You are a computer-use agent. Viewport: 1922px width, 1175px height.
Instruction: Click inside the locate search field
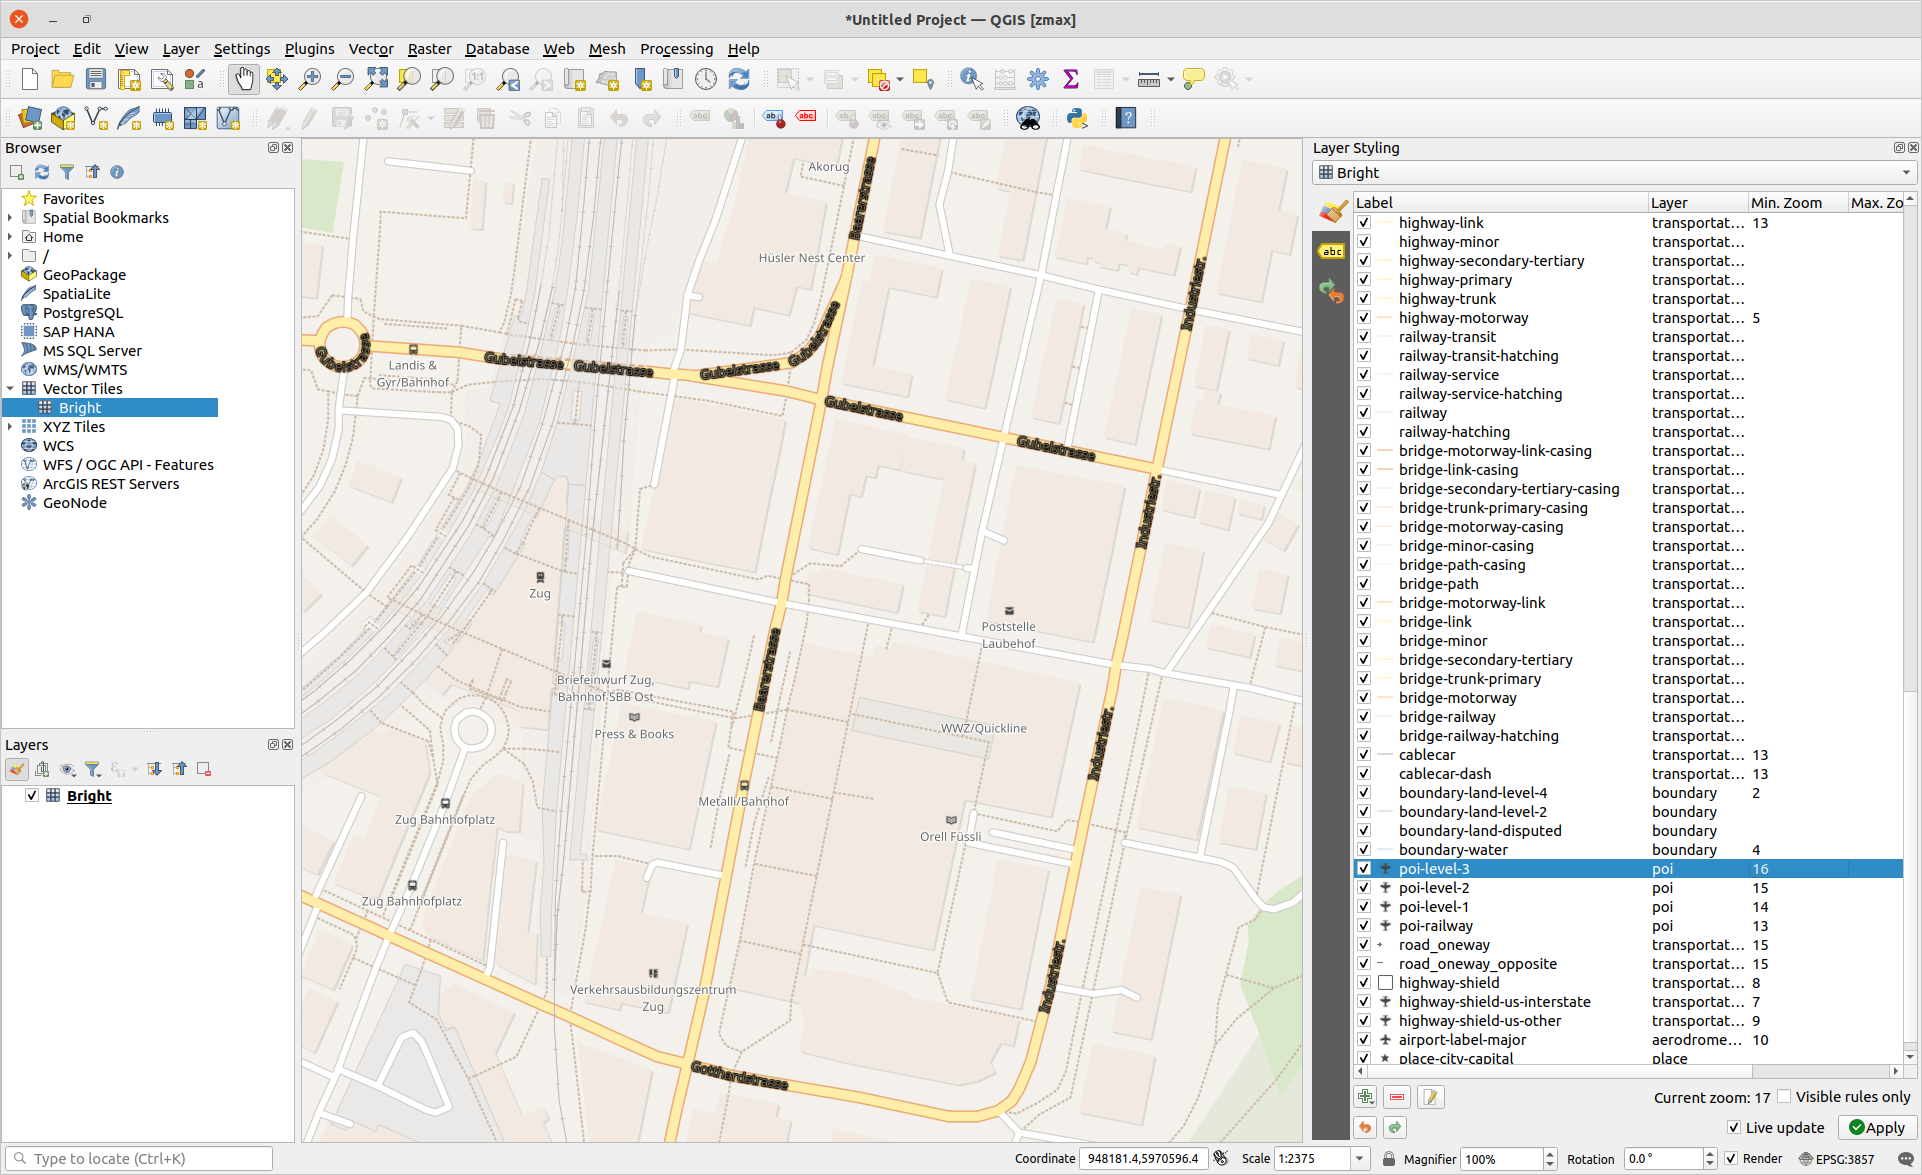click(140, 1158)
